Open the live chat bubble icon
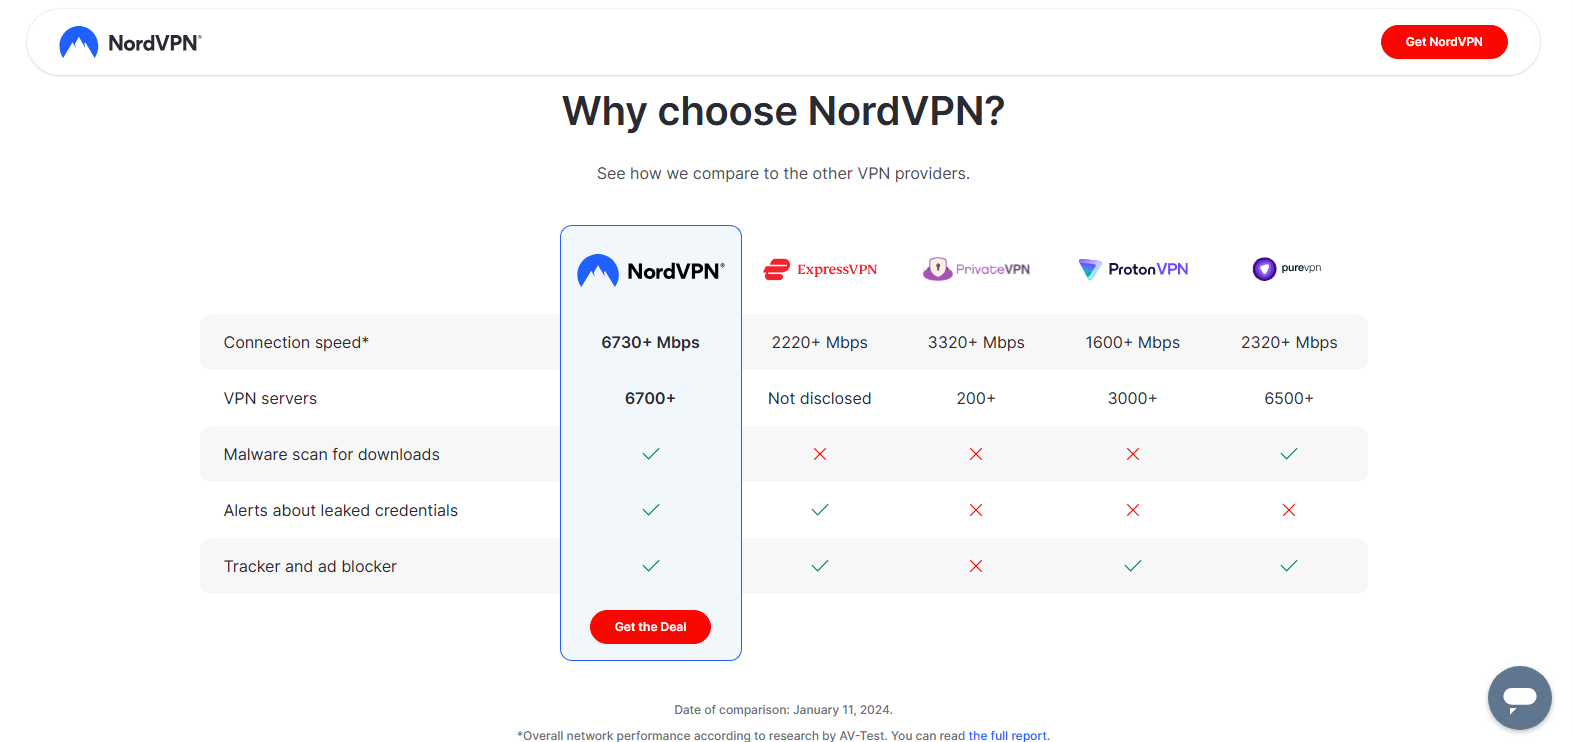Viewport: 1573px width, 742px height. (1519, 698)
